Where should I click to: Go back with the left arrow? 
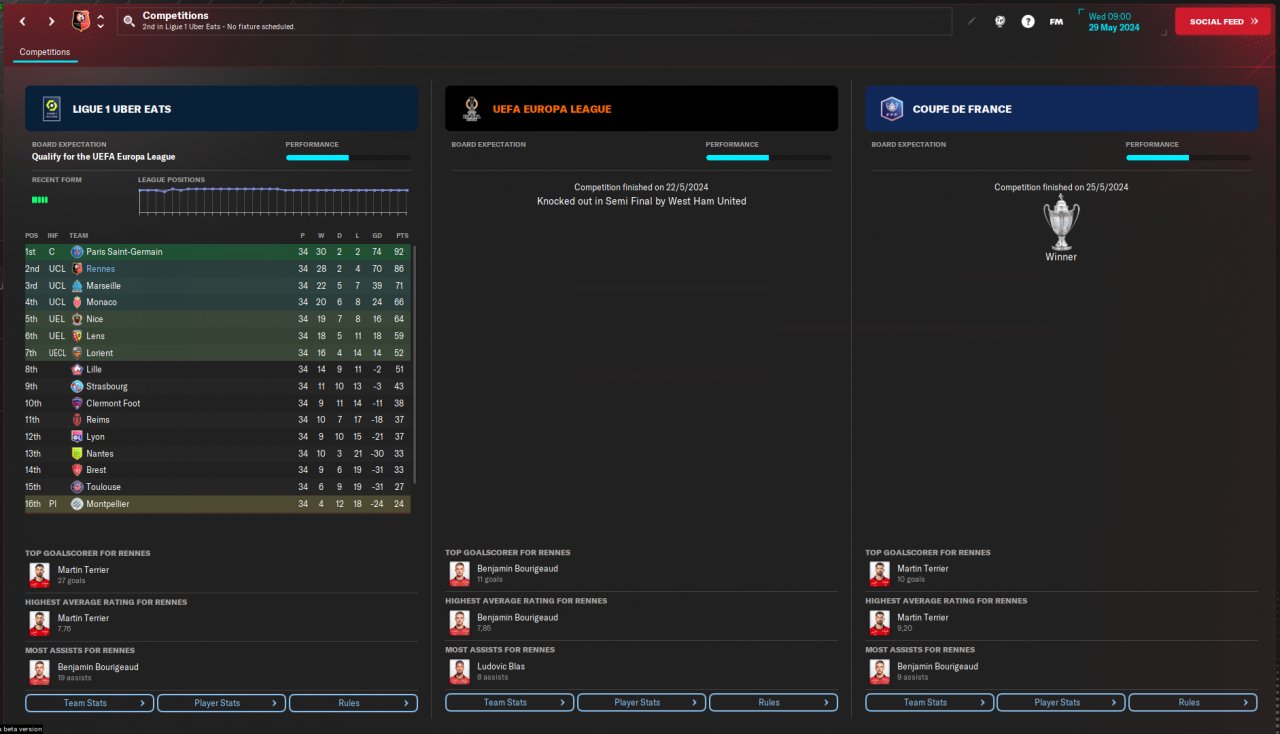point(23,21)
